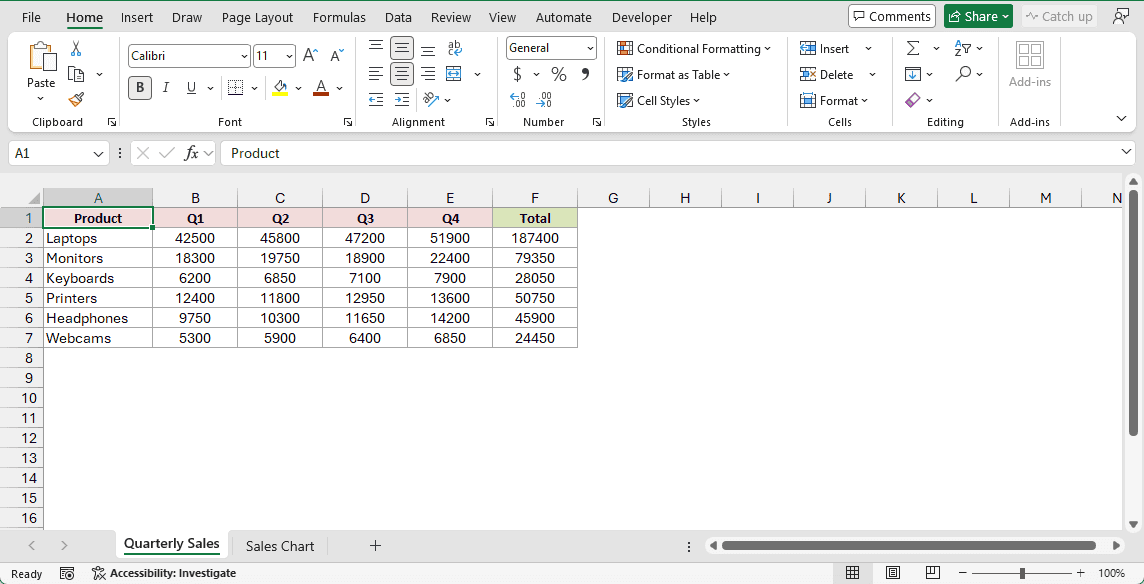Open the Data tab
The image size is (1144, 584).
[398, 18]
